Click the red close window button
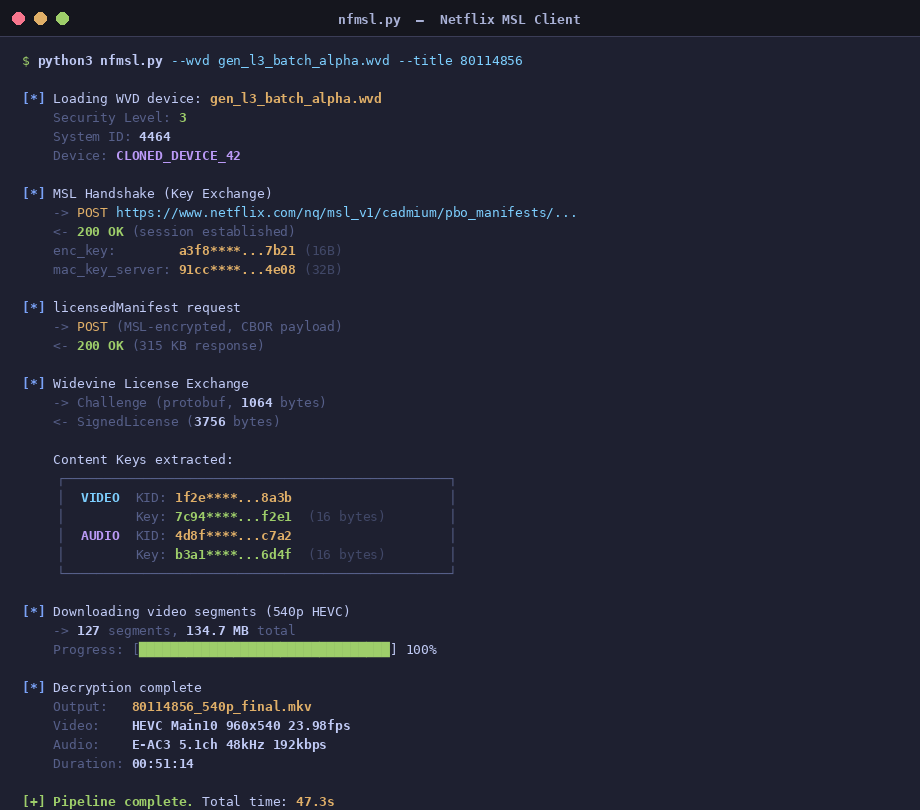 pyautogui.click(x=18, y=19)
